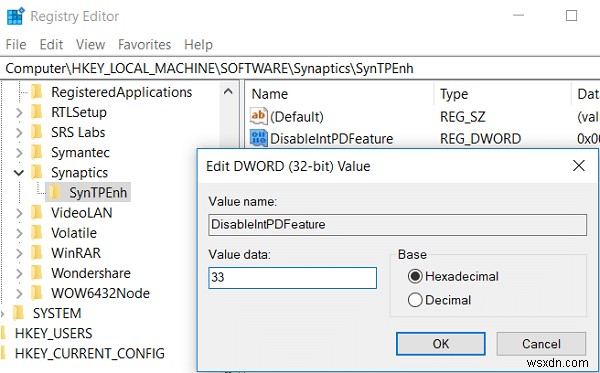Click the VideoLAN folder icon
Viewport: 600px width, 373px height.
point(37,212)
